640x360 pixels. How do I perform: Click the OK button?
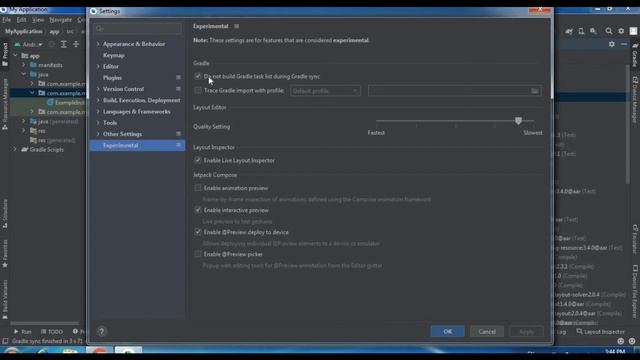(447, 331)
